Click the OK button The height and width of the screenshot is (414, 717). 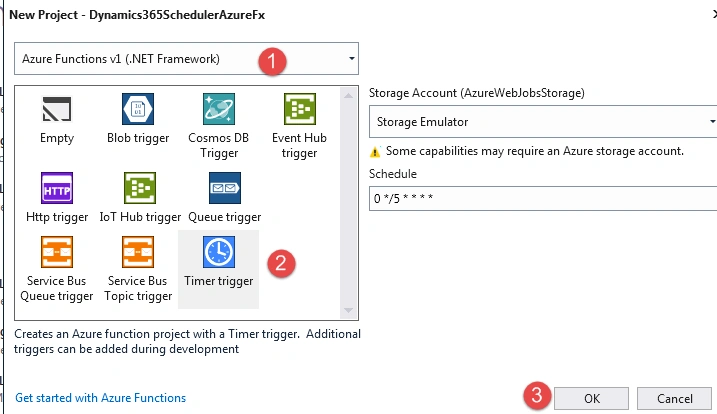coord(591,398)
